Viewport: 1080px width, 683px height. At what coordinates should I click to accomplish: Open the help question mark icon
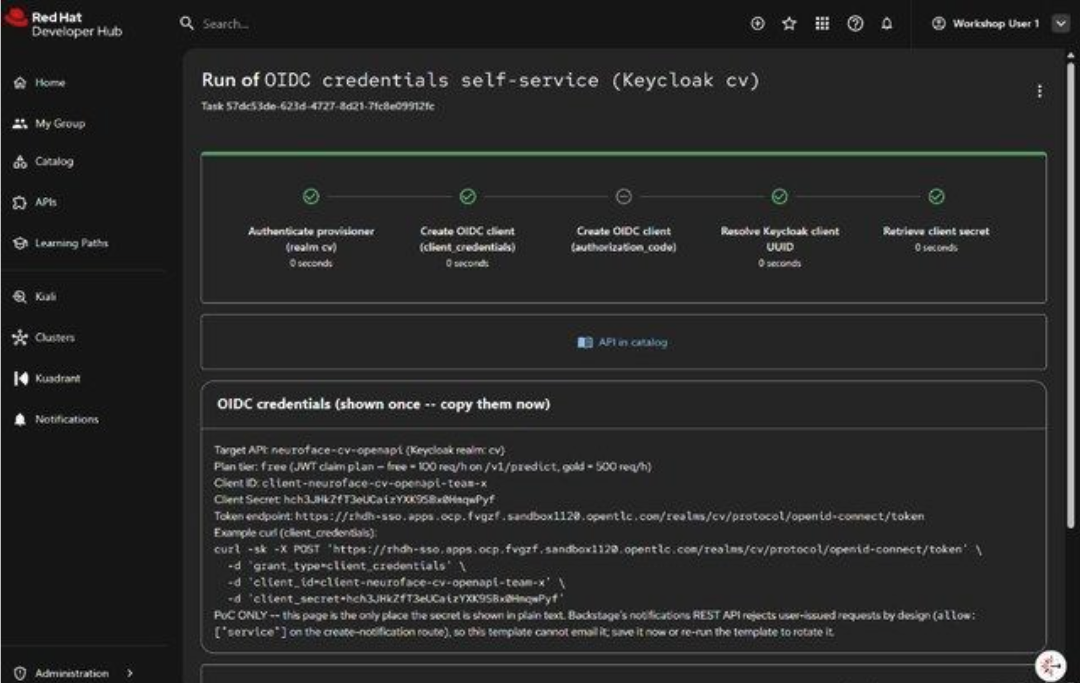coord(855,23)
